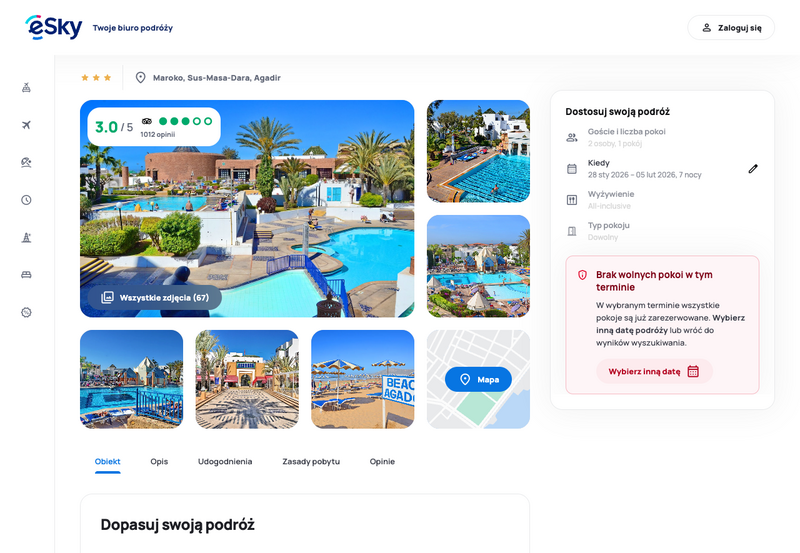Open the Opinie tab
The image size is (800, 553).
pos(382,461)
